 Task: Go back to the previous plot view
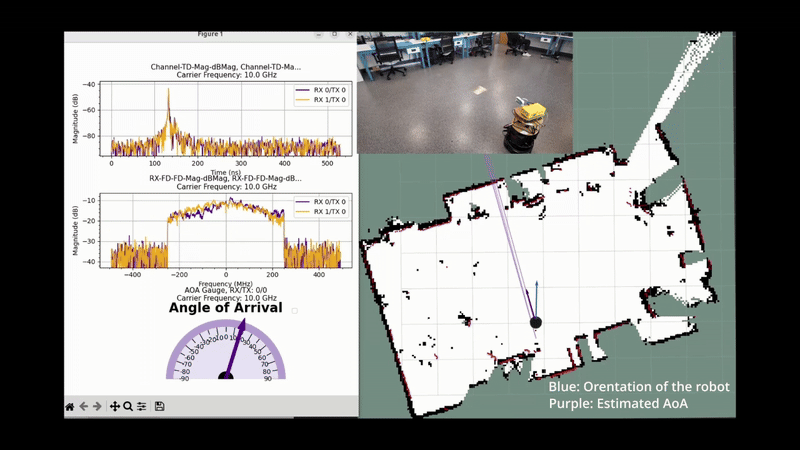click(x=84, y=407)
